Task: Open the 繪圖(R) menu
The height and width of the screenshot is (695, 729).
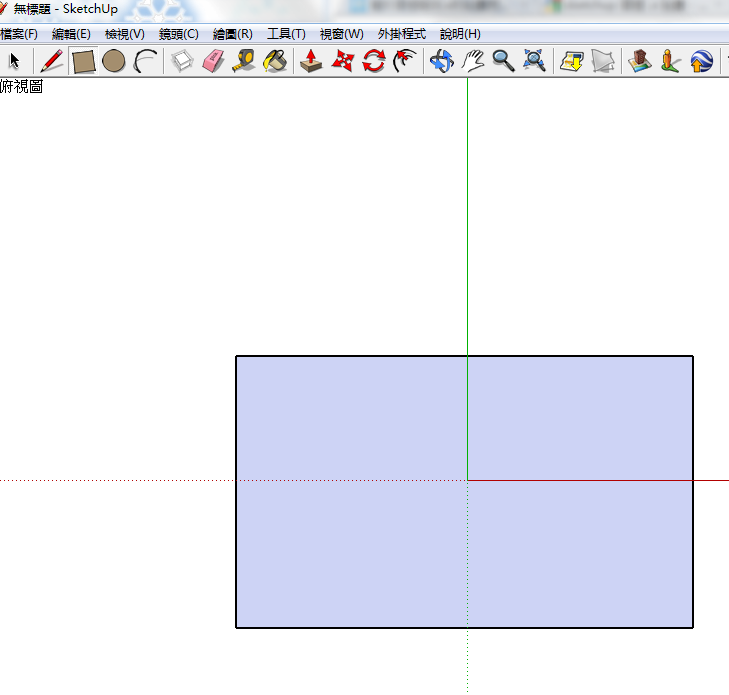Action: tap(232, 34)
